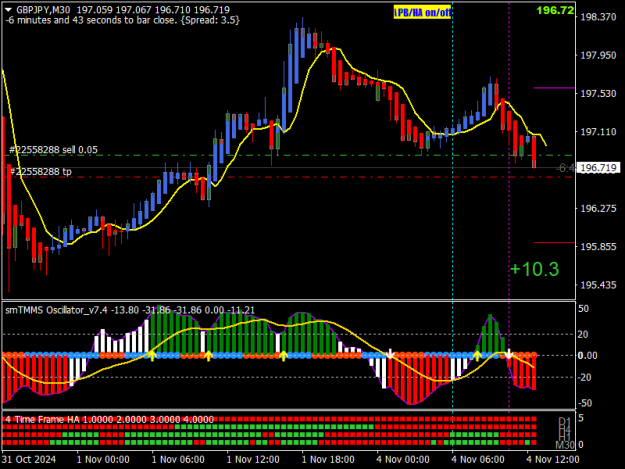This screenshot has height=469, width=625.
Task: Click the GBPJPY,M30 chart title
Action: [43, 10]
